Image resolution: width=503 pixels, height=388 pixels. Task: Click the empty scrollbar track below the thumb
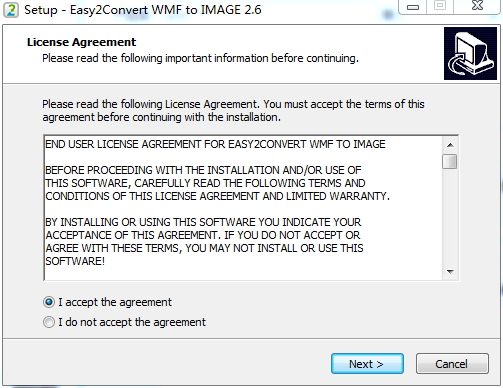[x=450, y=217]
